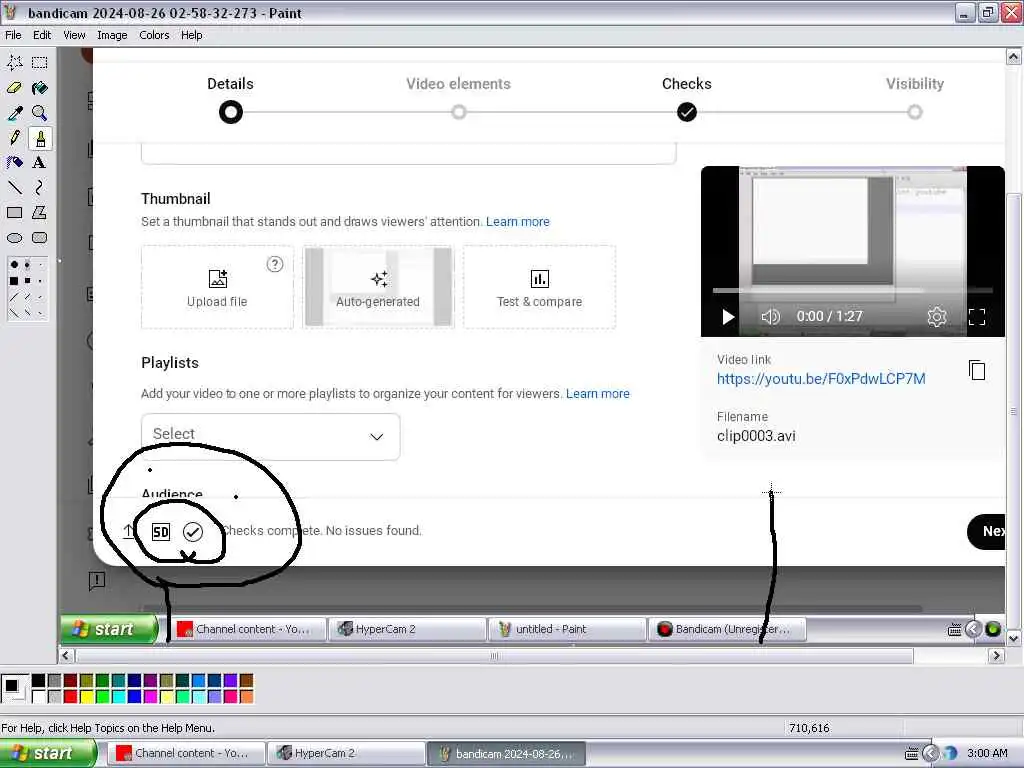Select magenta from the color palette

coord(150,697)
